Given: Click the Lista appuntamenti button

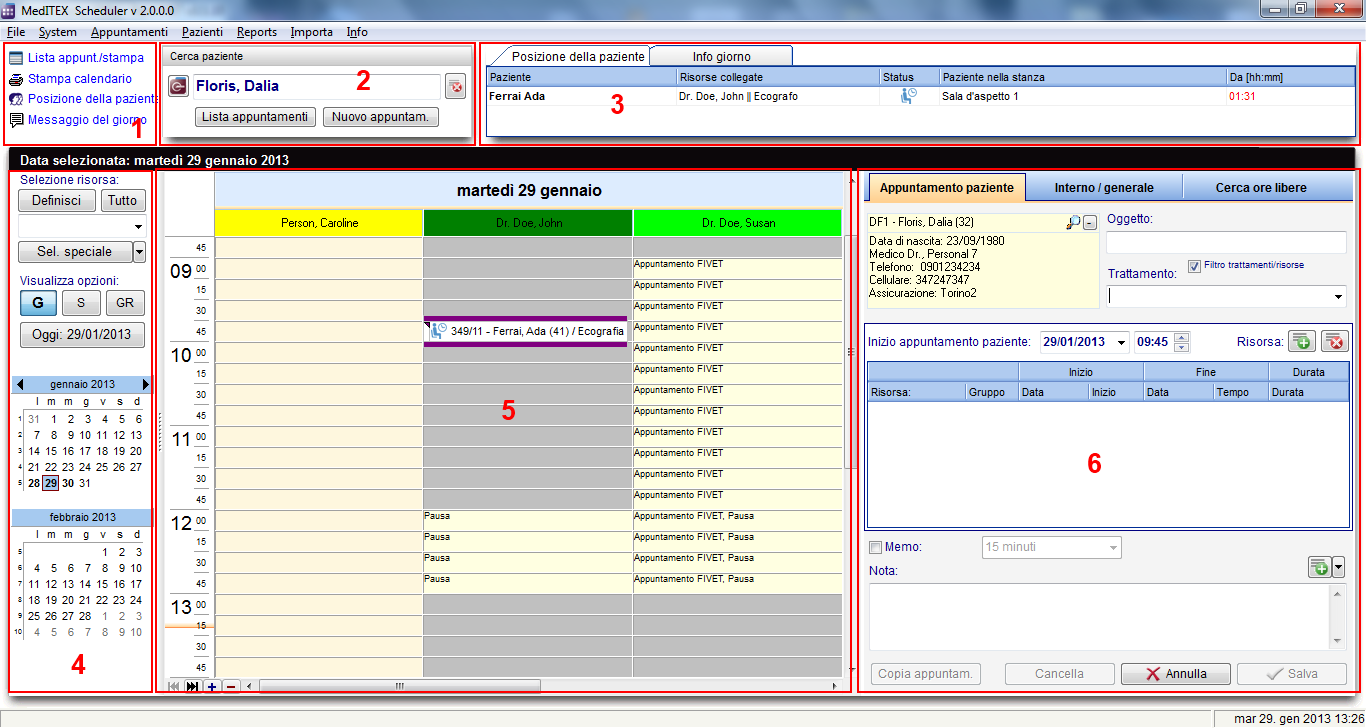Looking at the screenshot, I should (x=255, y=117).
